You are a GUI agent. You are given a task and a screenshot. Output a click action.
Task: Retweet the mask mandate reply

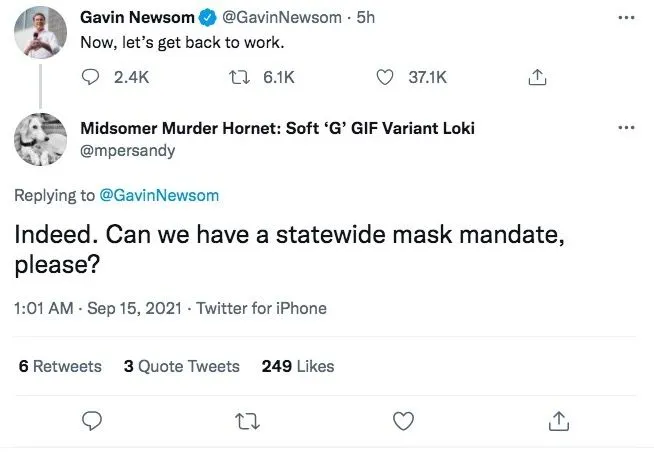[246, 421]
